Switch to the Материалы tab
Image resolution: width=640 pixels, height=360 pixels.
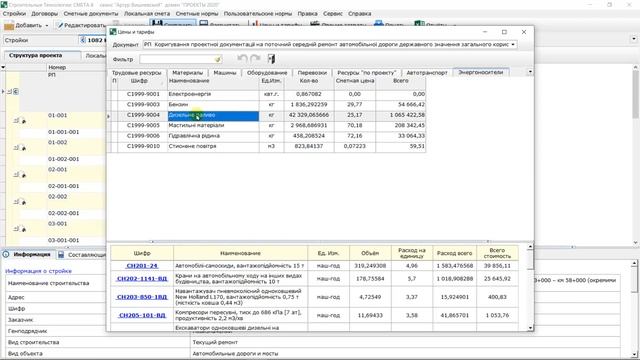point(187,73)
